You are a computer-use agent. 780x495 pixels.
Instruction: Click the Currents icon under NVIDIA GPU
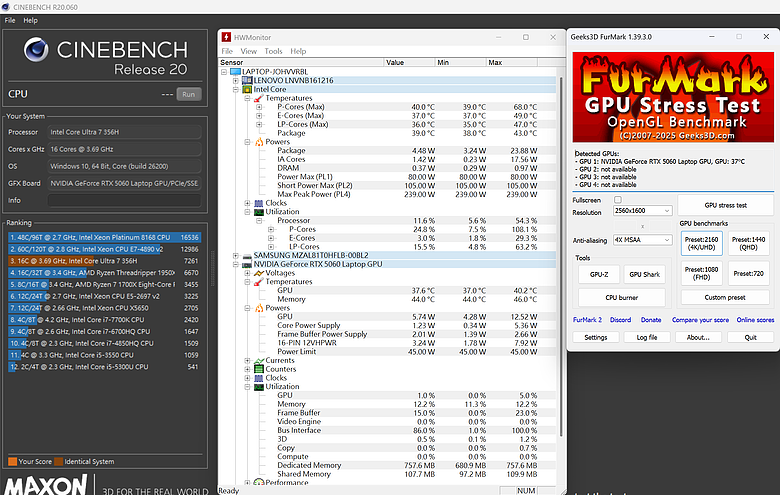click(259, 361)
